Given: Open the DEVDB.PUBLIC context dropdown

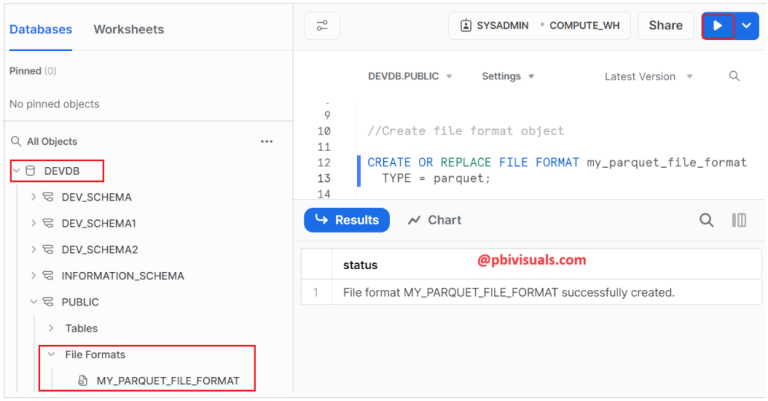Looking at the screenshot, I should (x=410, y=76).
